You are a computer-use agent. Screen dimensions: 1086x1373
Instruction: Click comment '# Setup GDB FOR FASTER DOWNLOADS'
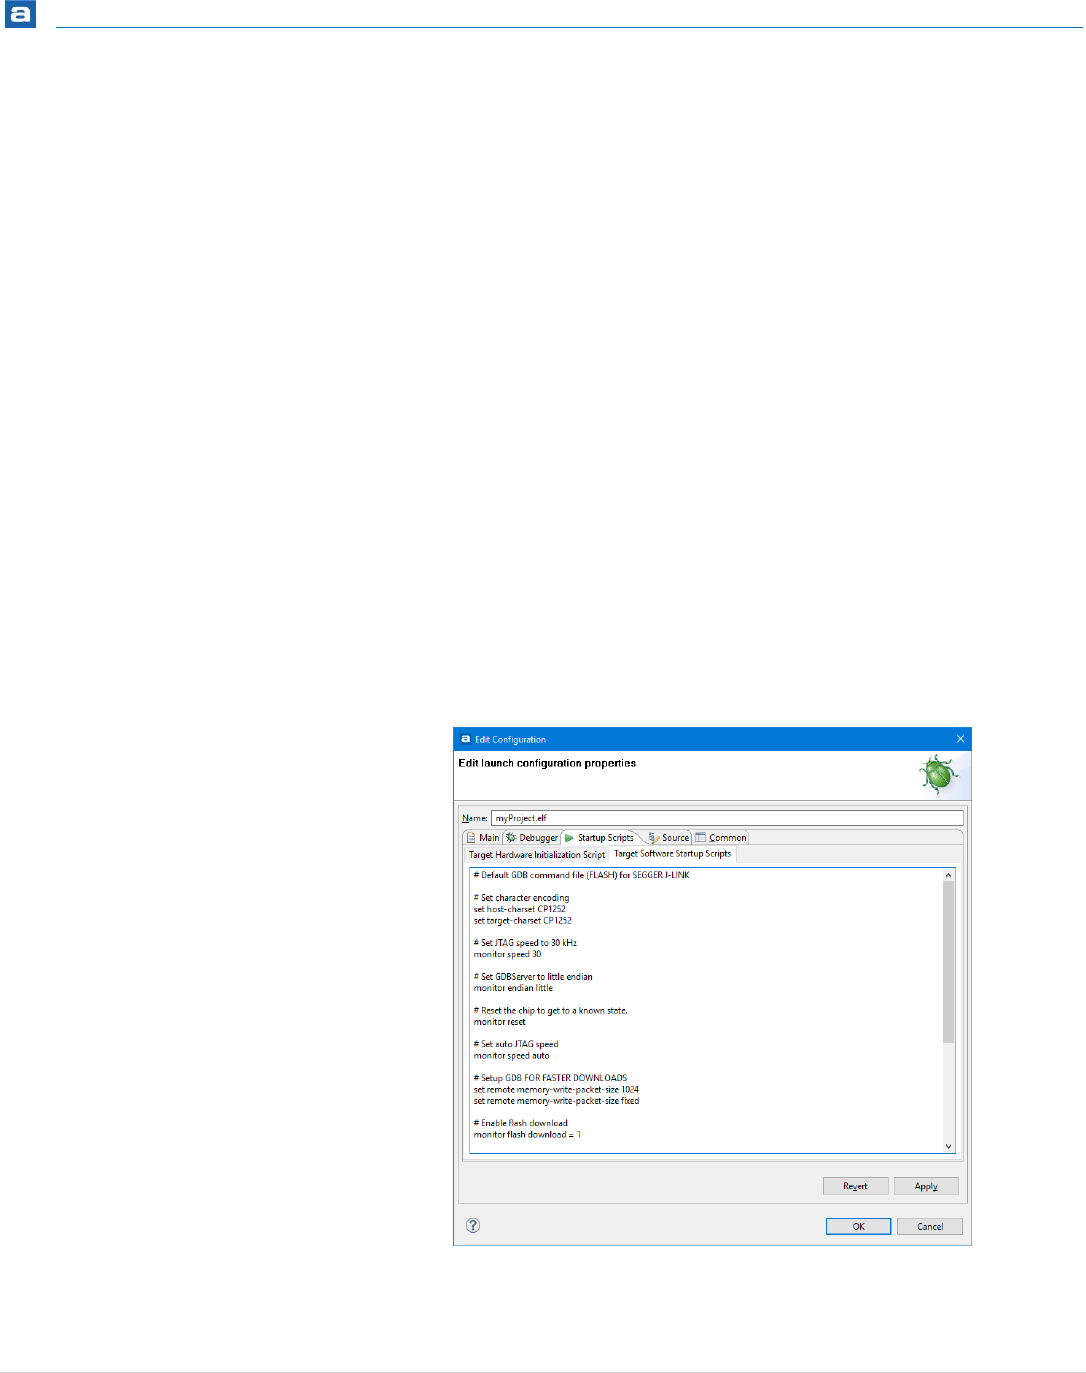(x=550, y=1078)
